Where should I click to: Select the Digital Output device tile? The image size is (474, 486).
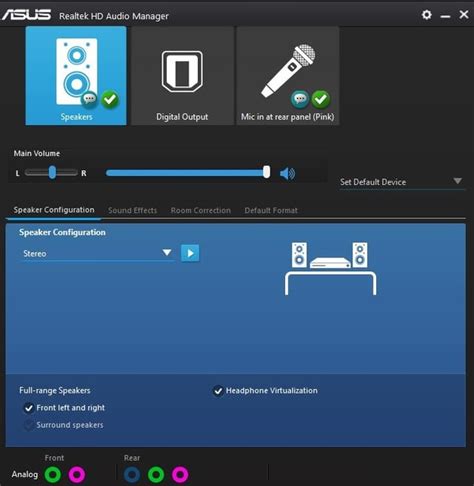[182, 76]
